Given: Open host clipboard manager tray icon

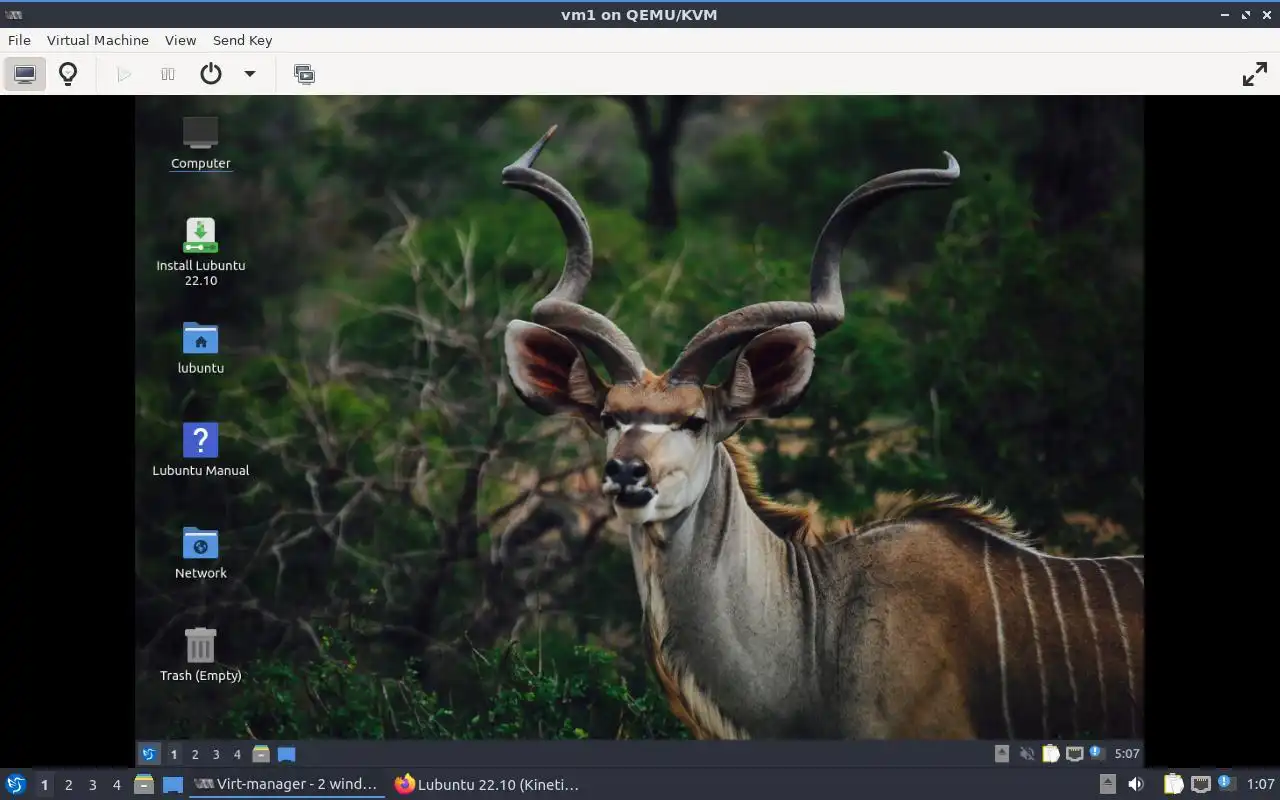Looking at the screenshot, I should [x=1173, y=784].
